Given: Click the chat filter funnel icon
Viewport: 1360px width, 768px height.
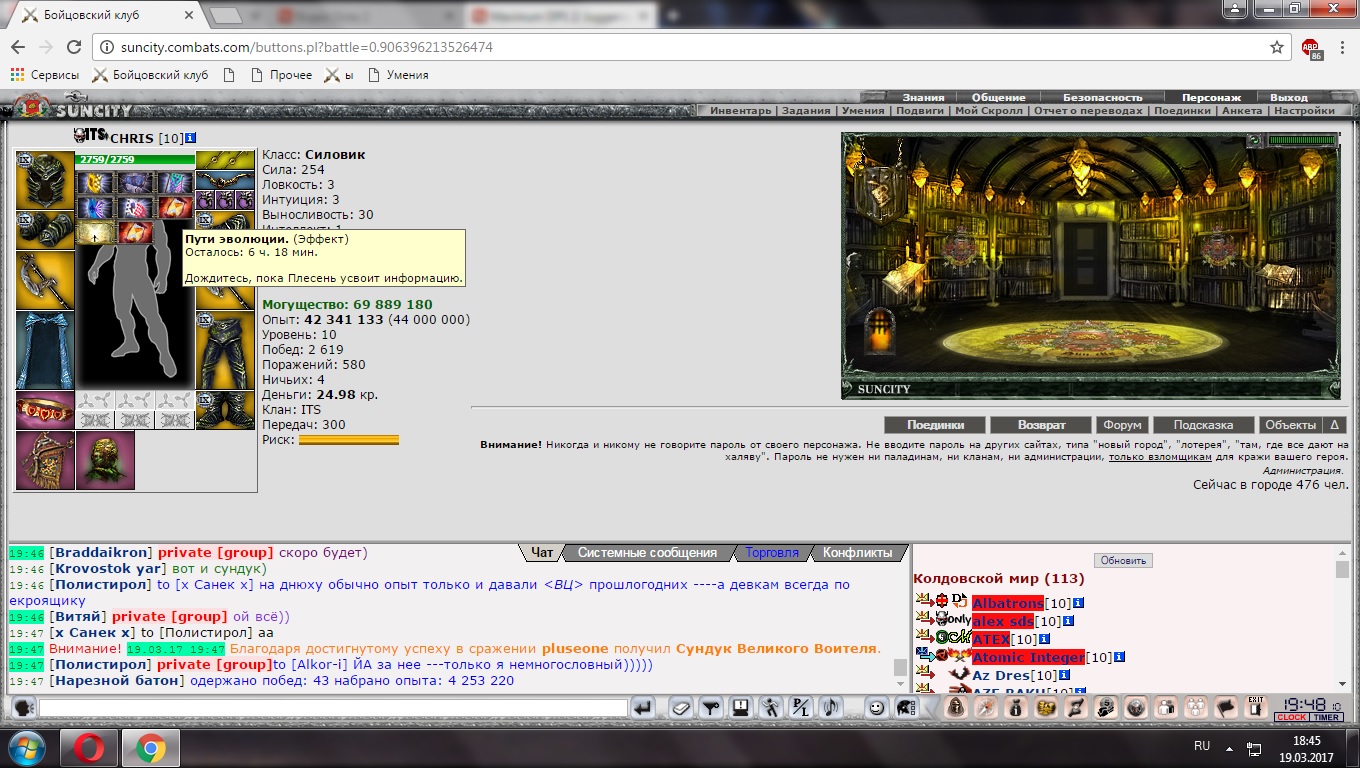Looking at the screenshot, I should click(710, 707).
